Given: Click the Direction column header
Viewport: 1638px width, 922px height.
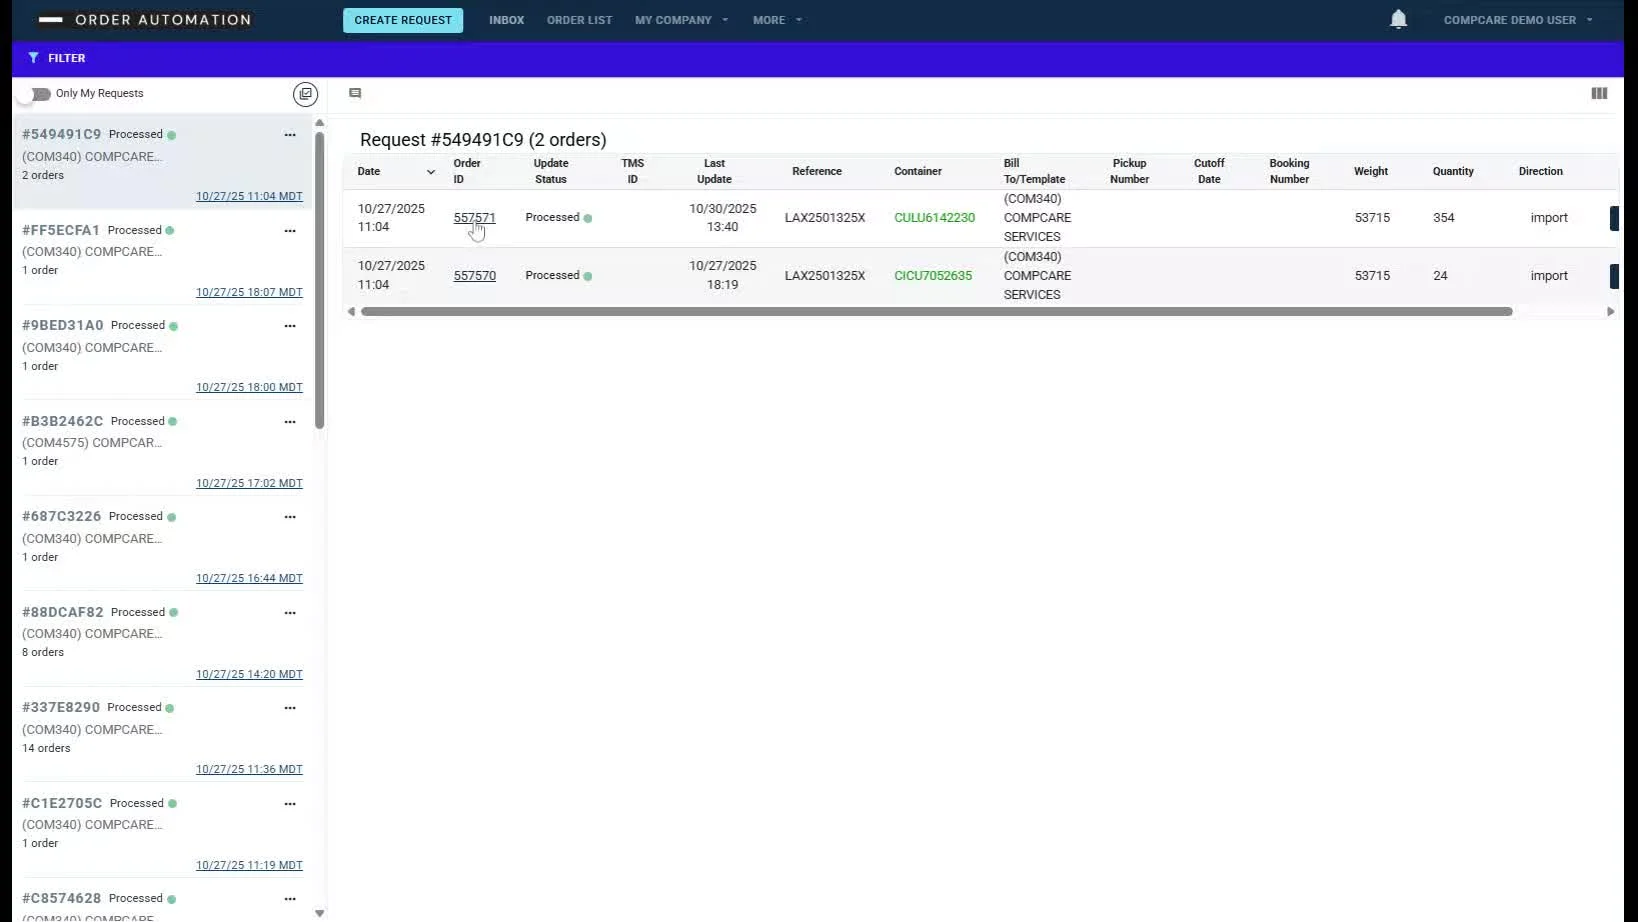Looking at the screenshot, I should tap(1540, 172).
